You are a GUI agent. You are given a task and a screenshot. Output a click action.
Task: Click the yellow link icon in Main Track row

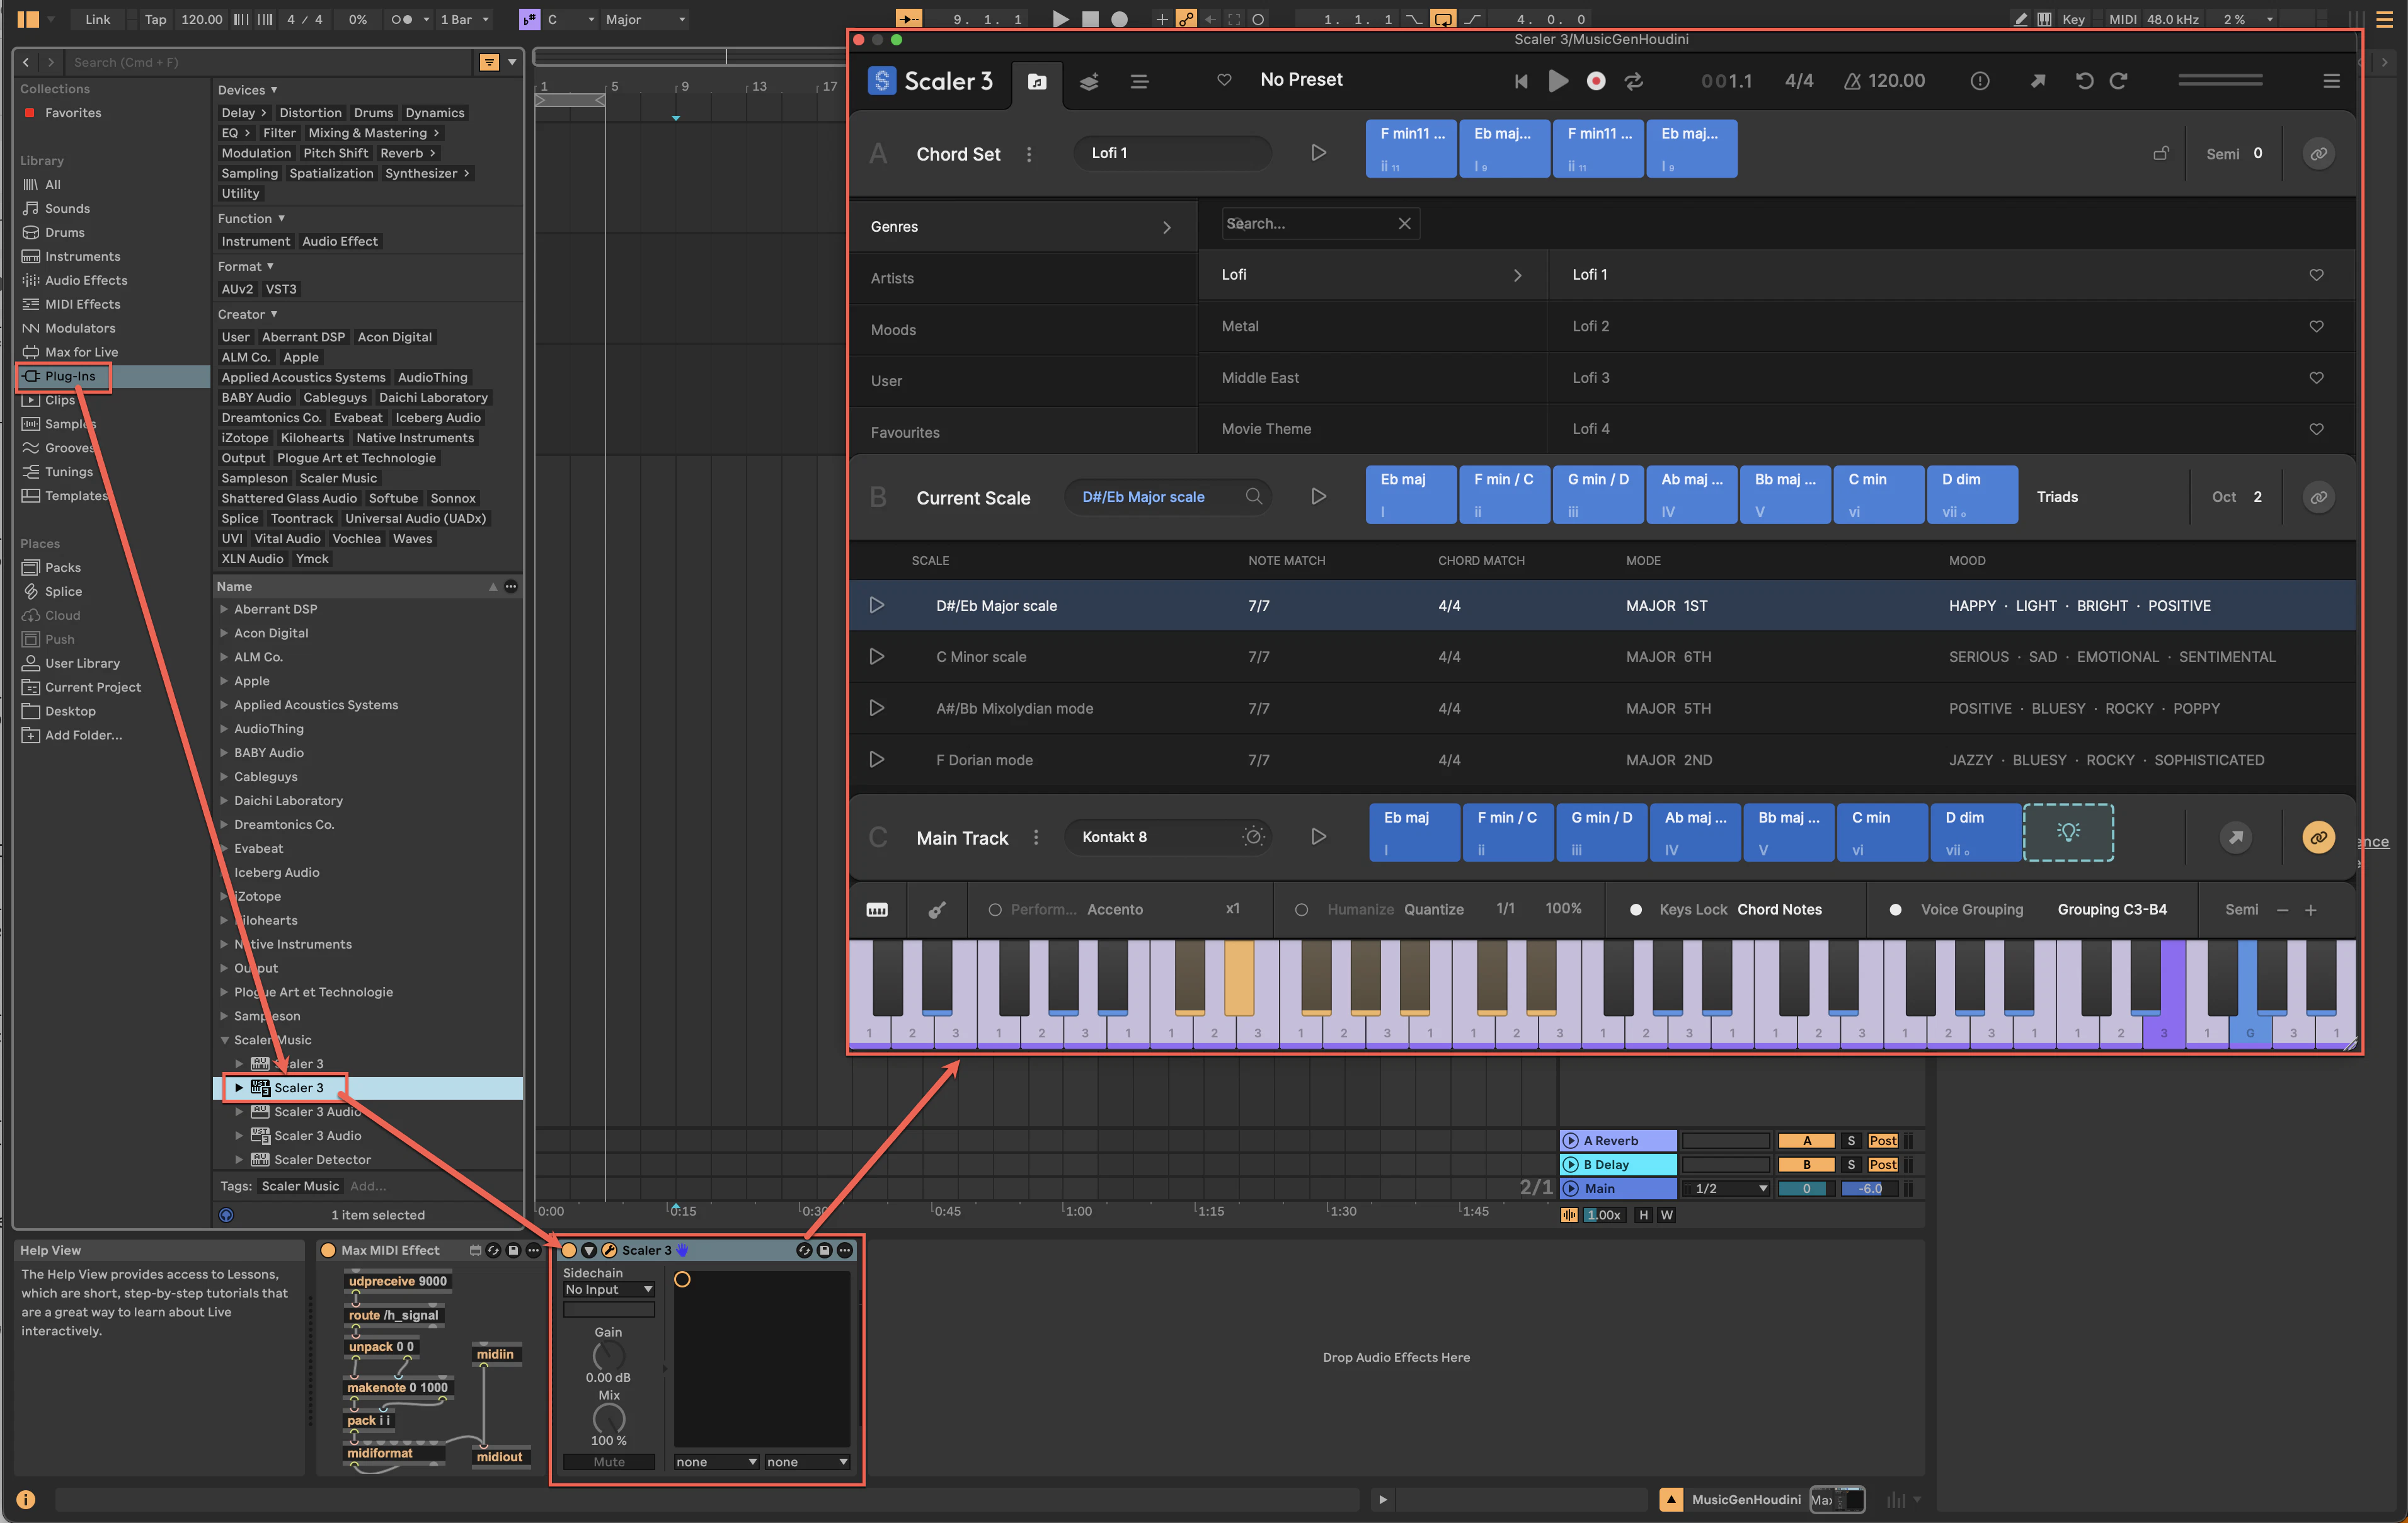point(2318,837)
